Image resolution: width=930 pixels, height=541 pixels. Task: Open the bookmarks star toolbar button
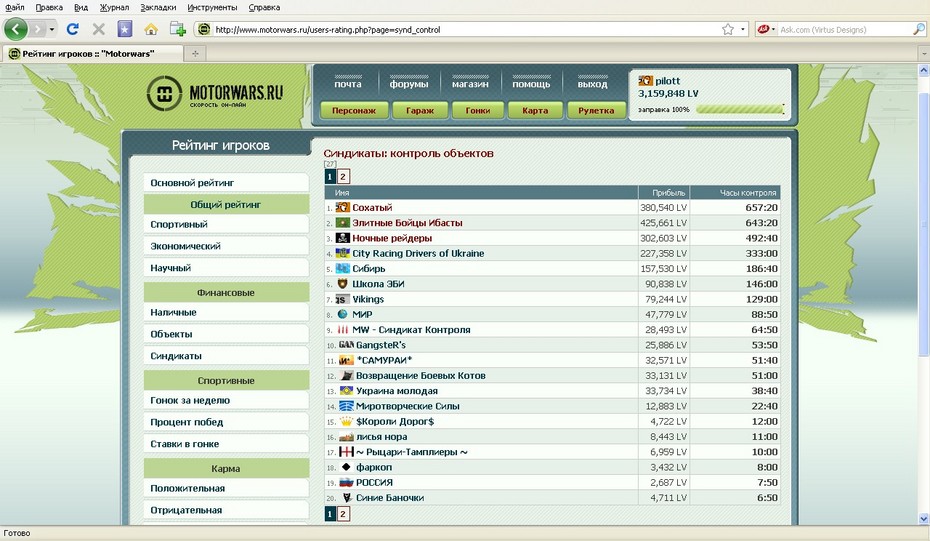pyautogui.click(x=125, y=29)
